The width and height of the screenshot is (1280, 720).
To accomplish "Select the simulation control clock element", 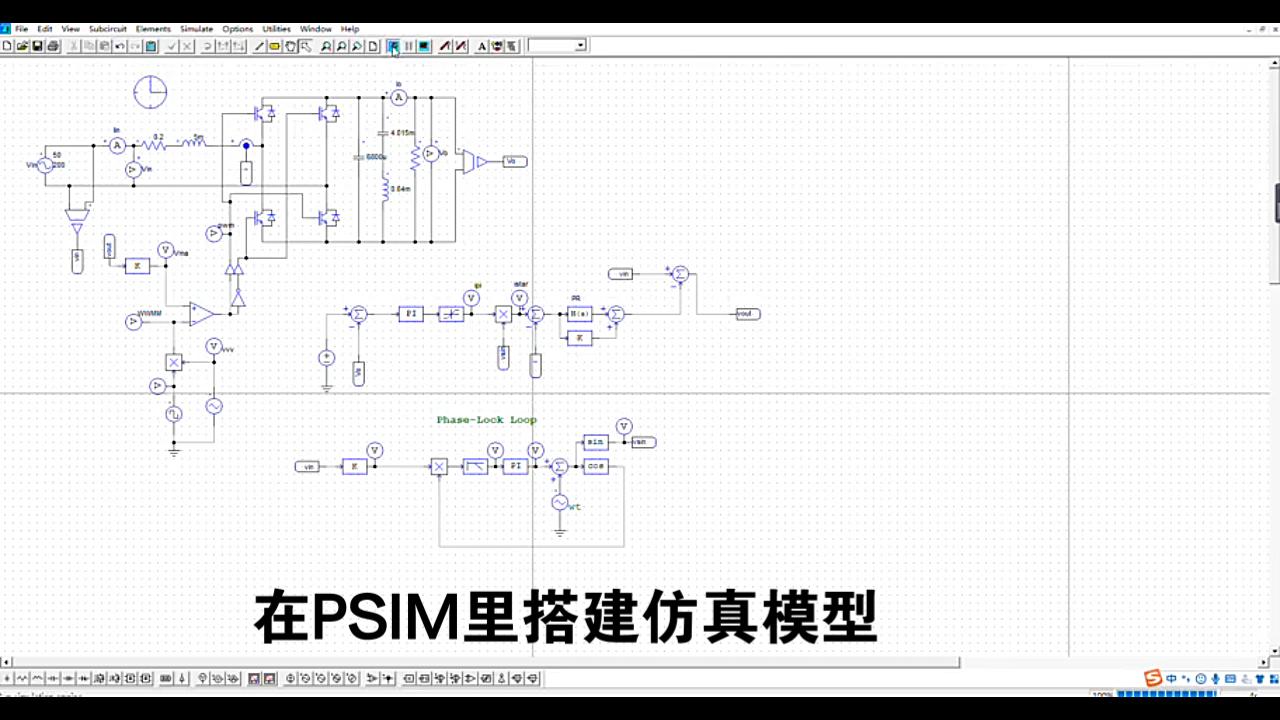I will click(150, 91).
